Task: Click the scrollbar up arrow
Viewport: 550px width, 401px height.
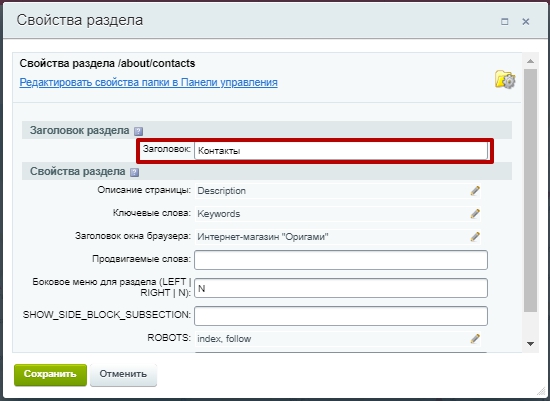Action: [x=530, y=61]
